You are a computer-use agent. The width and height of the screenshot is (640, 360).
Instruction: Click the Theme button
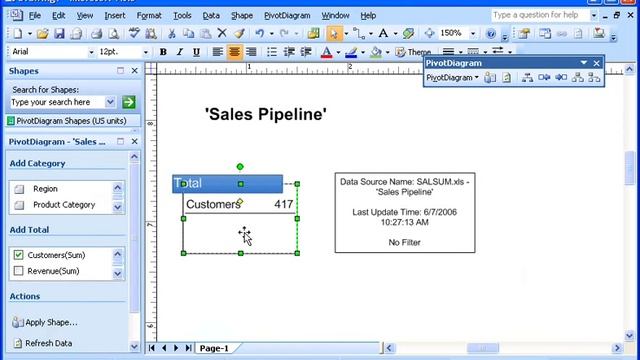(x=413, y=52)
